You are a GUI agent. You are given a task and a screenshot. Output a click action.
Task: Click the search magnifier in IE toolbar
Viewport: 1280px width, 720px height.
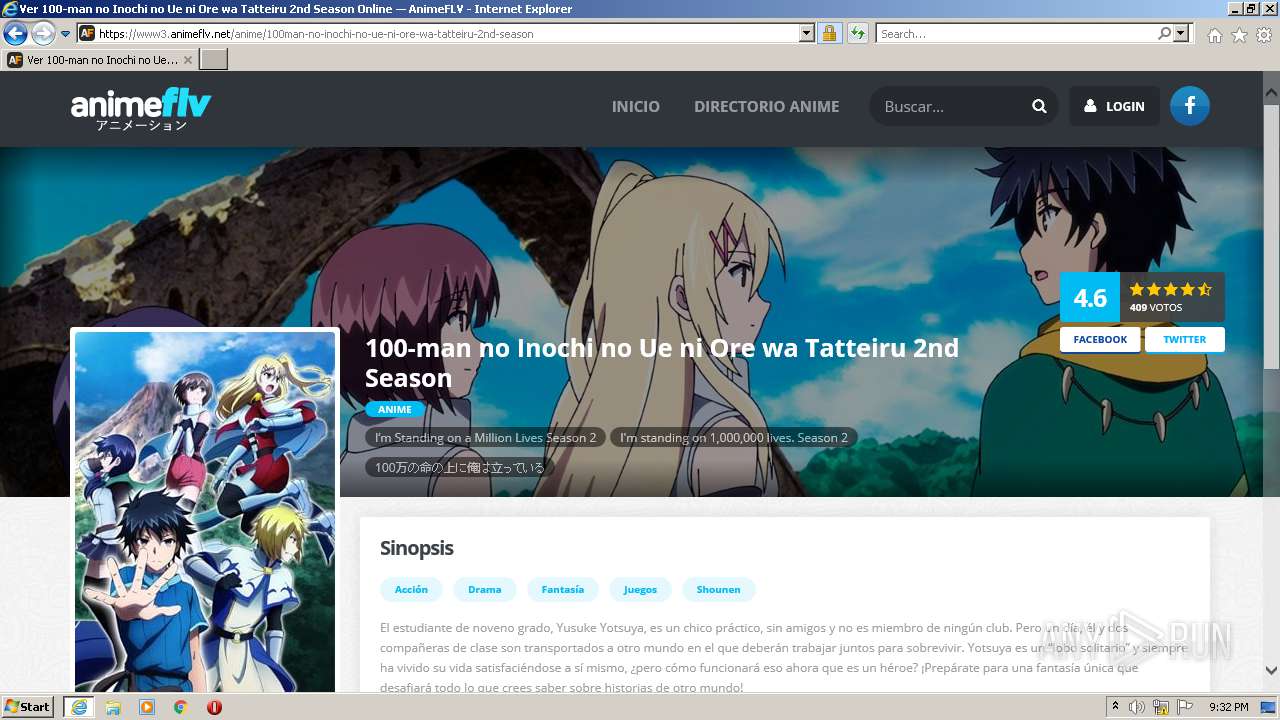(1164, 34)
